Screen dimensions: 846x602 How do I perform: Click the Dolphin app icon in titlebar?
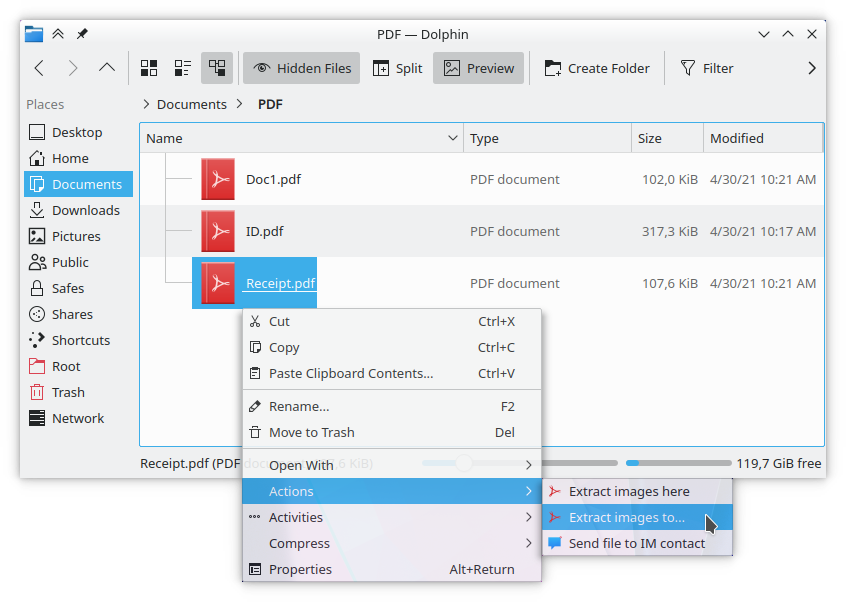pos(34,34)
